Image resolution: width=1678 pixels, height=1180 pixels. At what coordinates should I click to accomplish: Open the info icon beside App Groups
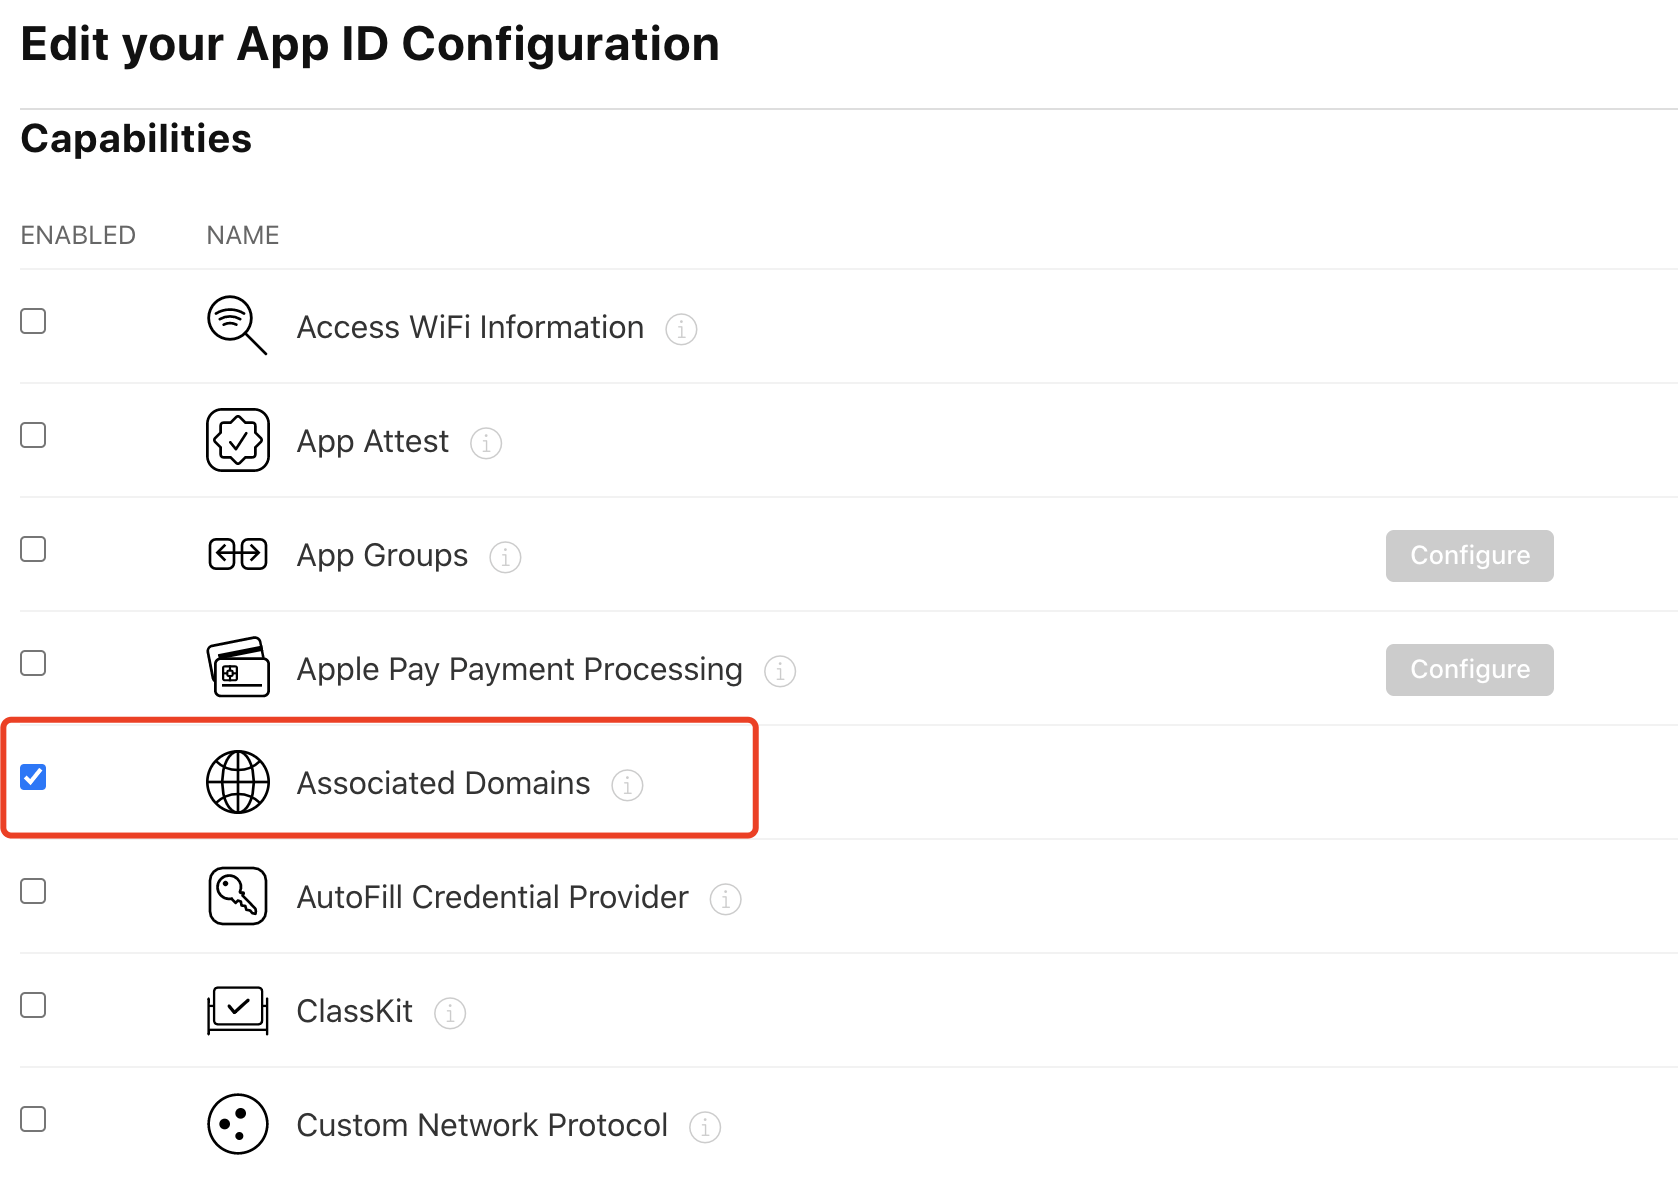[505, 557]
